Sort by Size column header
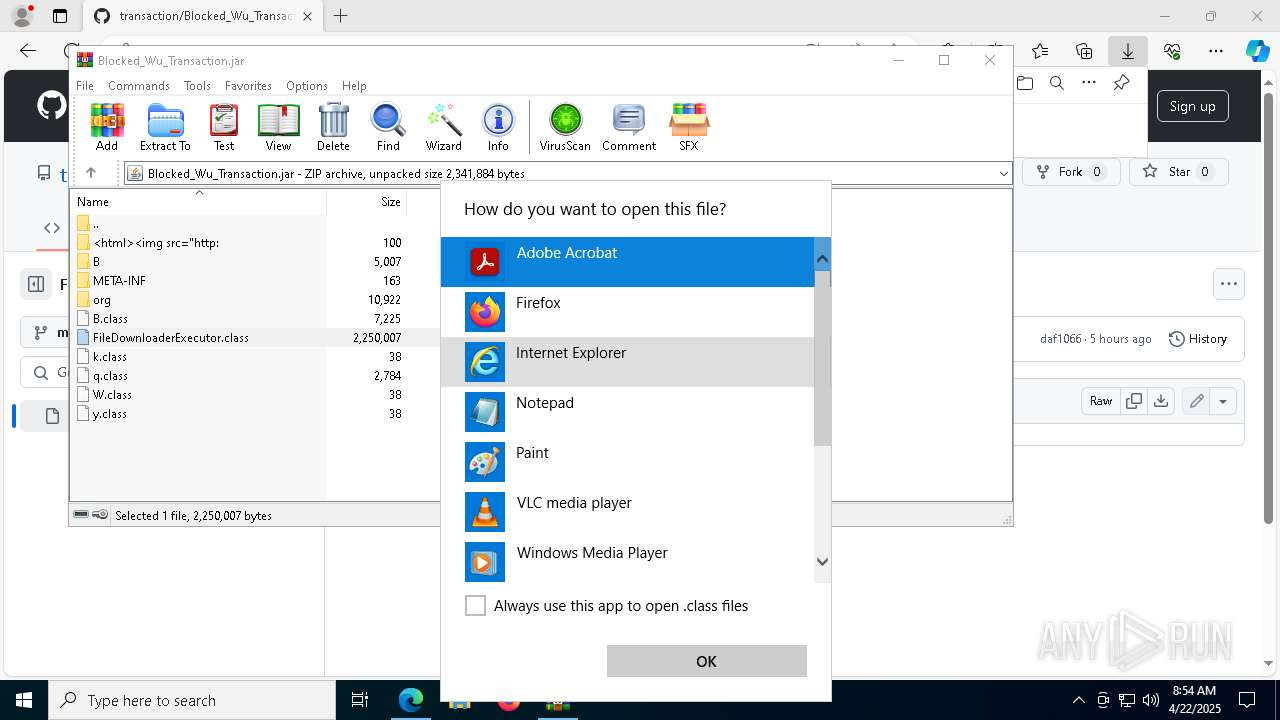 (x=367, y=201)
